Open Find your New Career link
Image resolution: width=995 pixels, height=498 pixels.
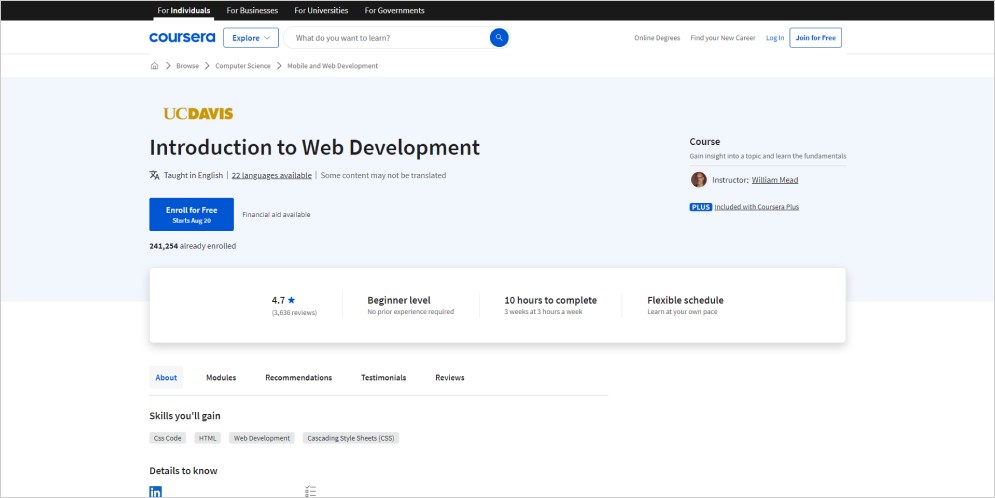point(723,38)
